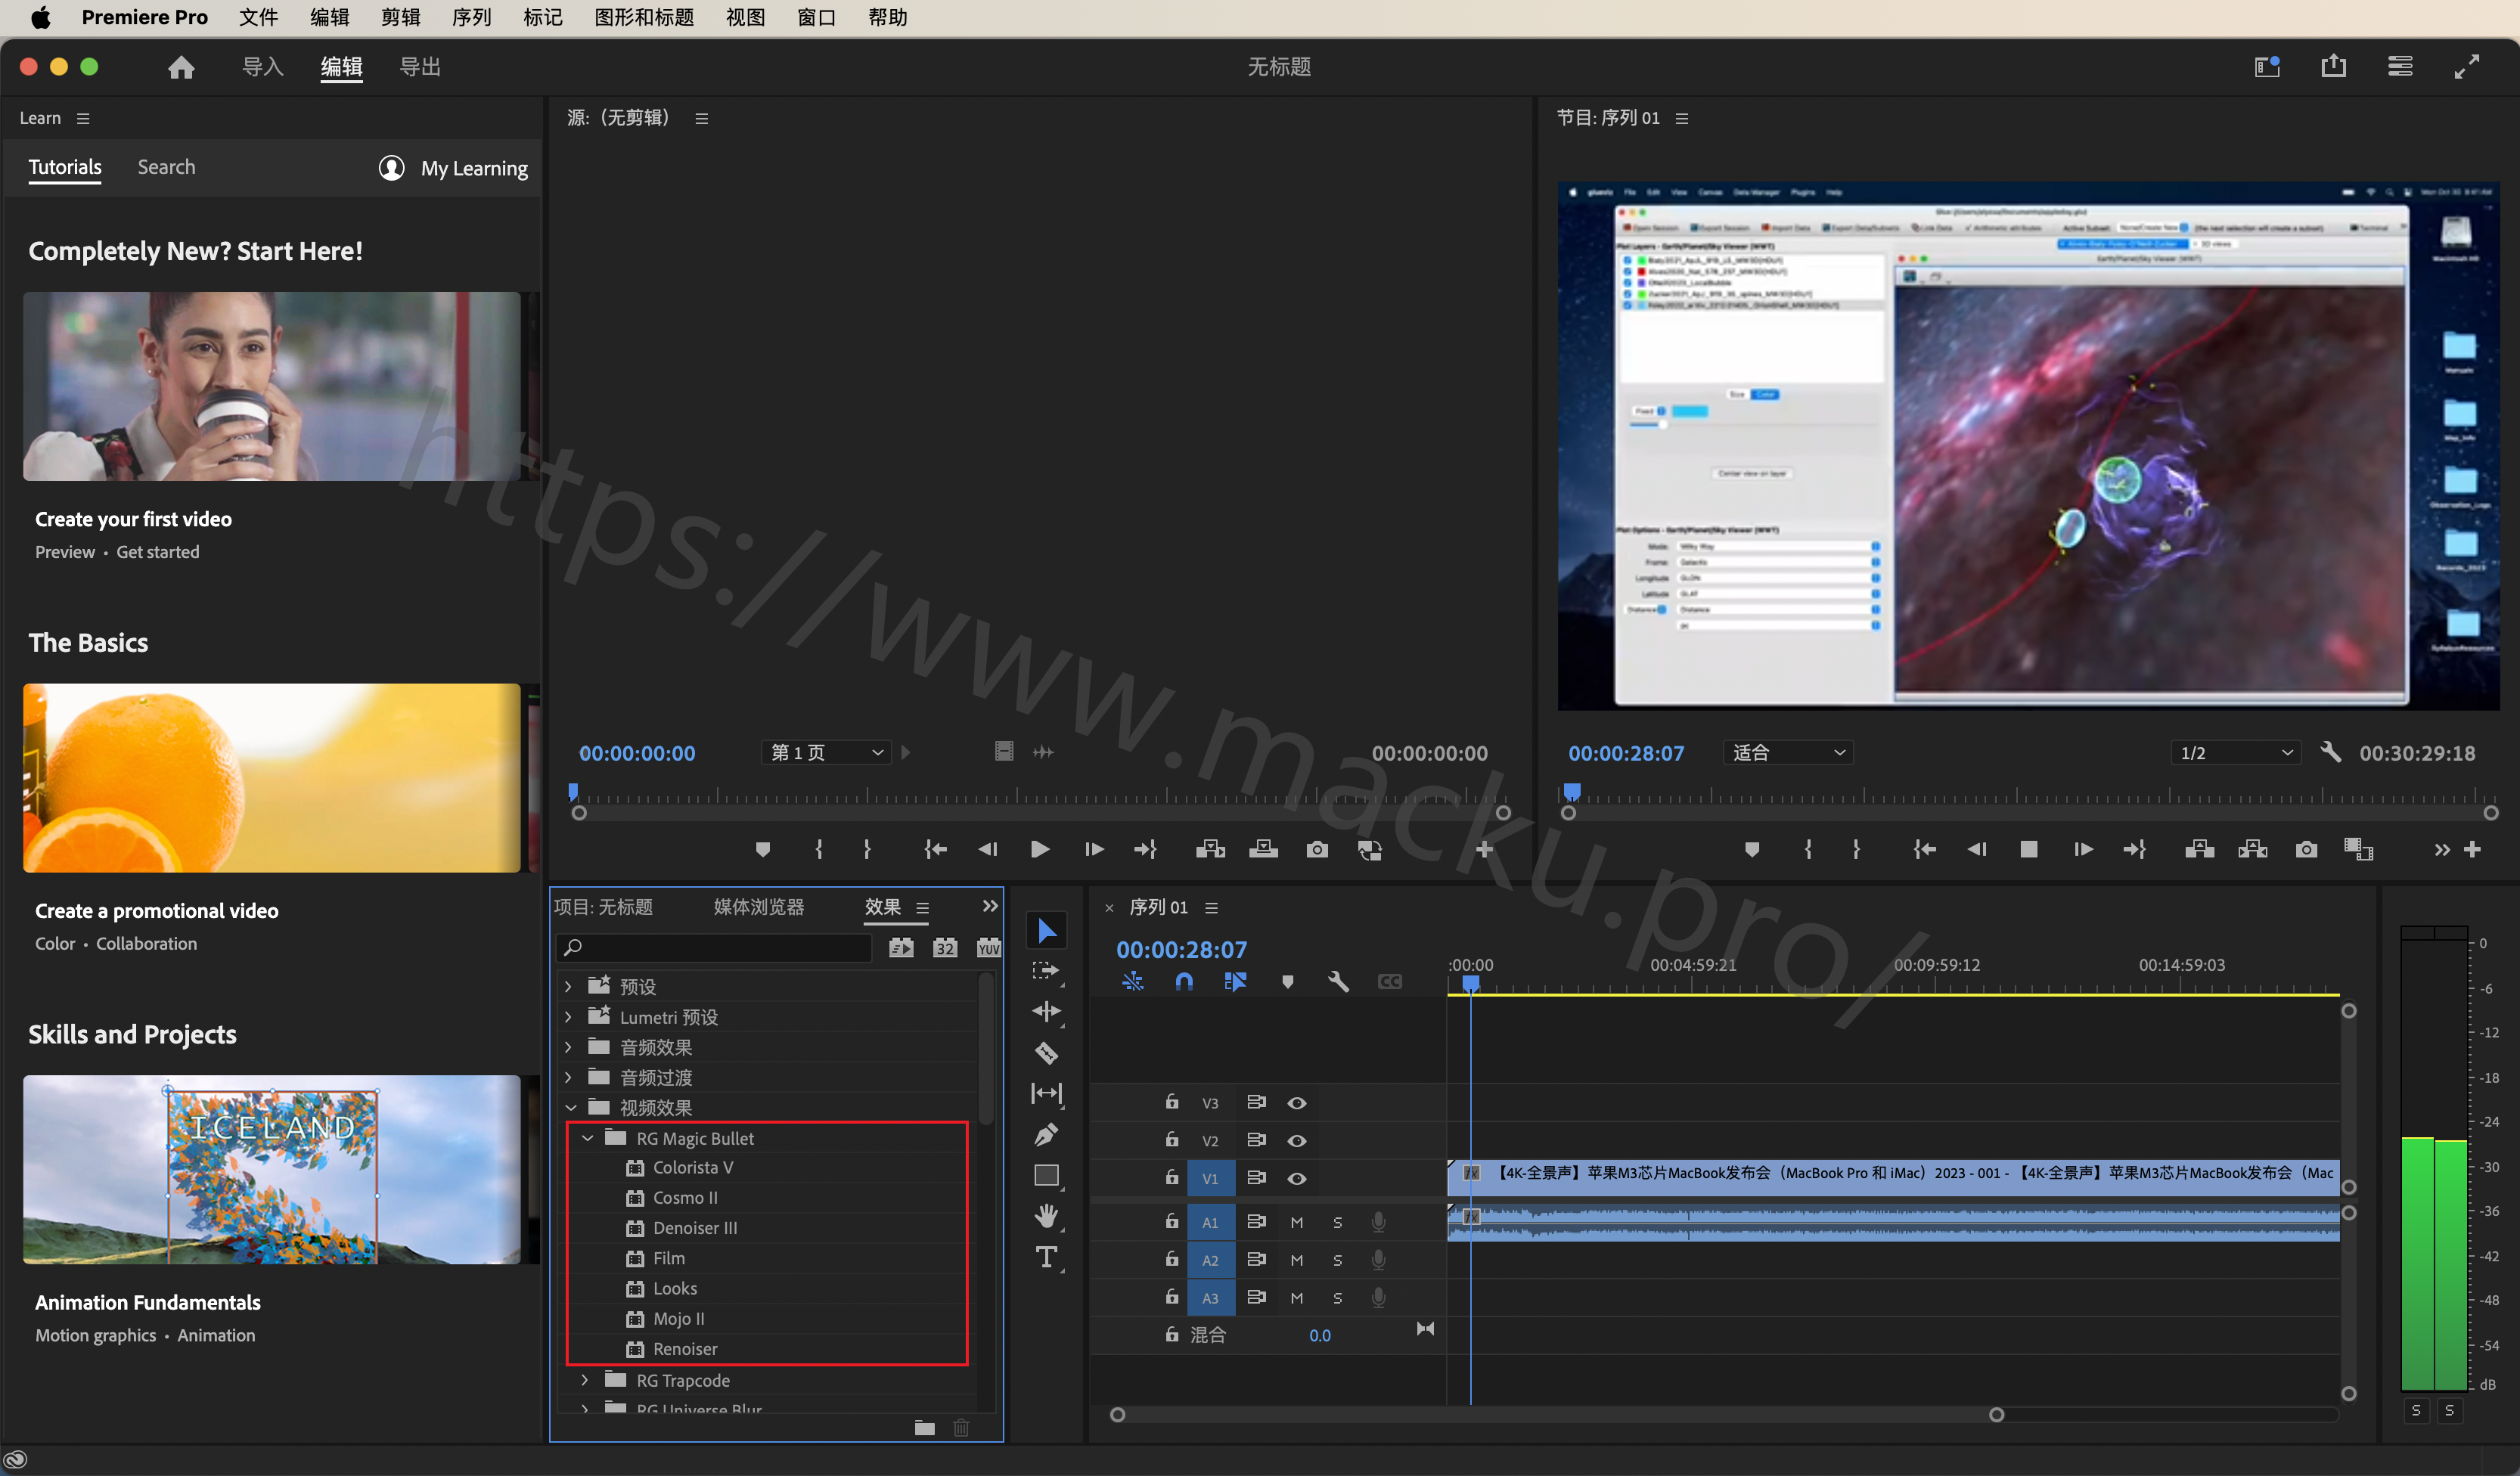This screenshot has height=1476, width=2520.
Task: Click Export Frame camera in Source monitor
Action: pos(1317,849)
